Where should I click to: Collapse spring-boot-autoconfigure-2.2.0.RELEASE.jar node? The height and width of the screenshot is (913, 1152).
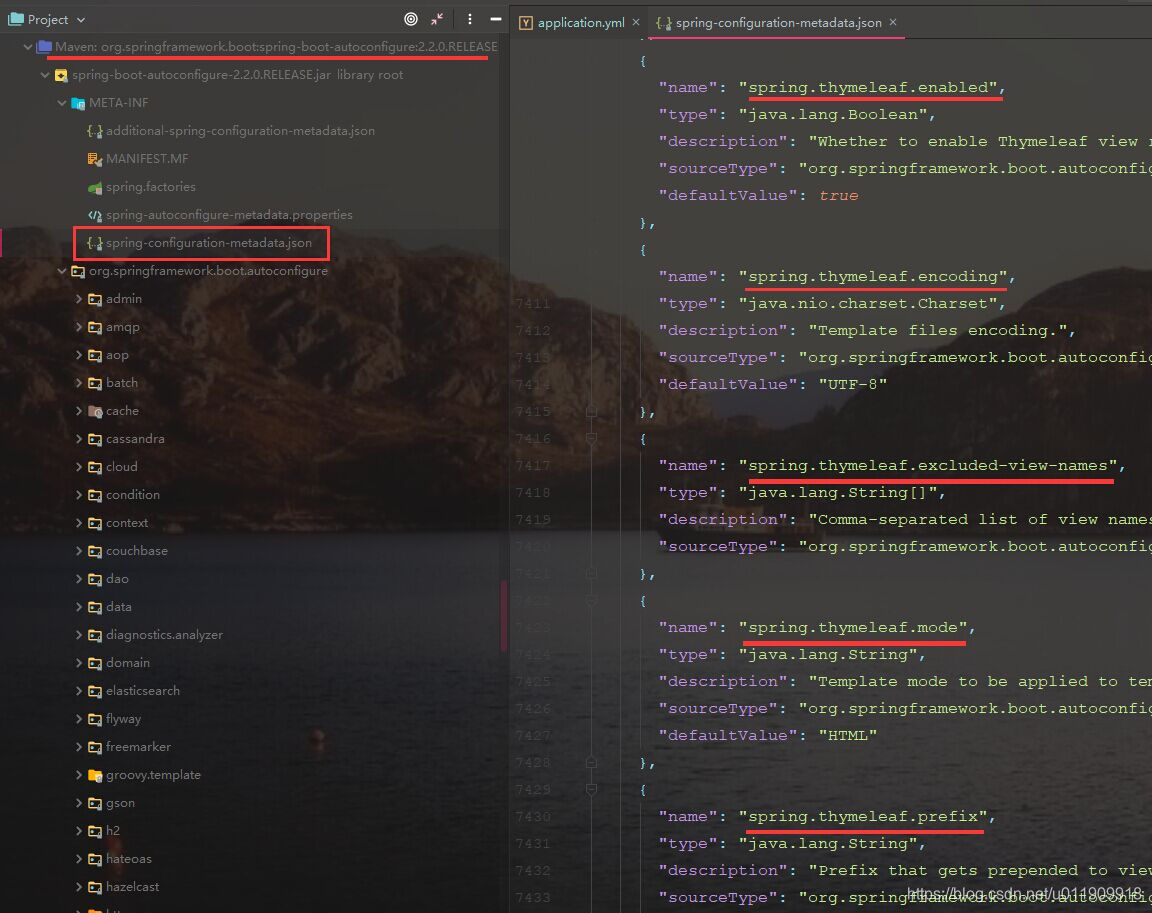tap(45, 75)
